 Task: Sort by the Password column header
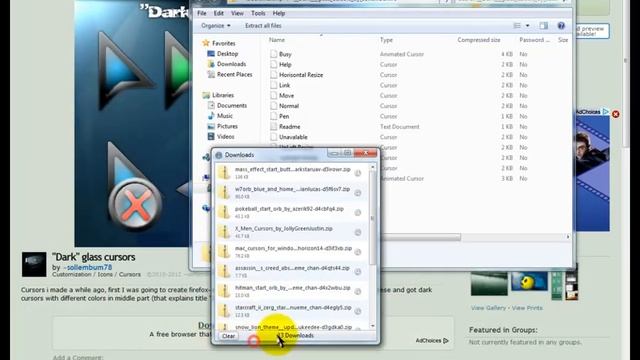click(534, 40)
